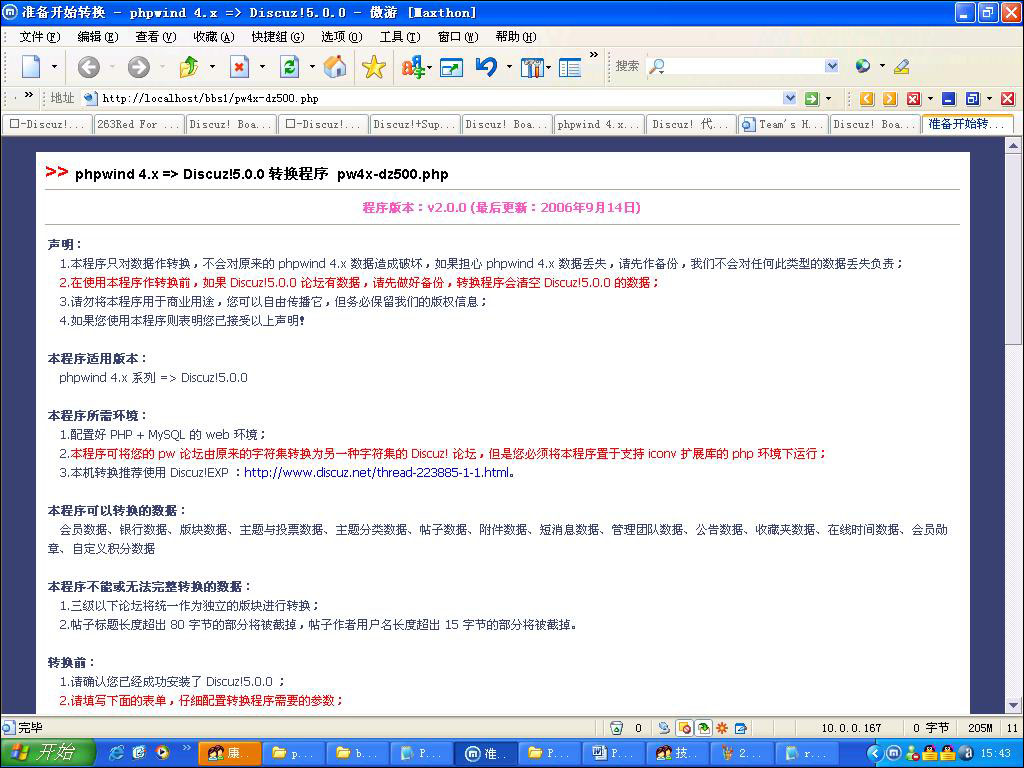Open the 选项(O) menu

pos(342,37)
